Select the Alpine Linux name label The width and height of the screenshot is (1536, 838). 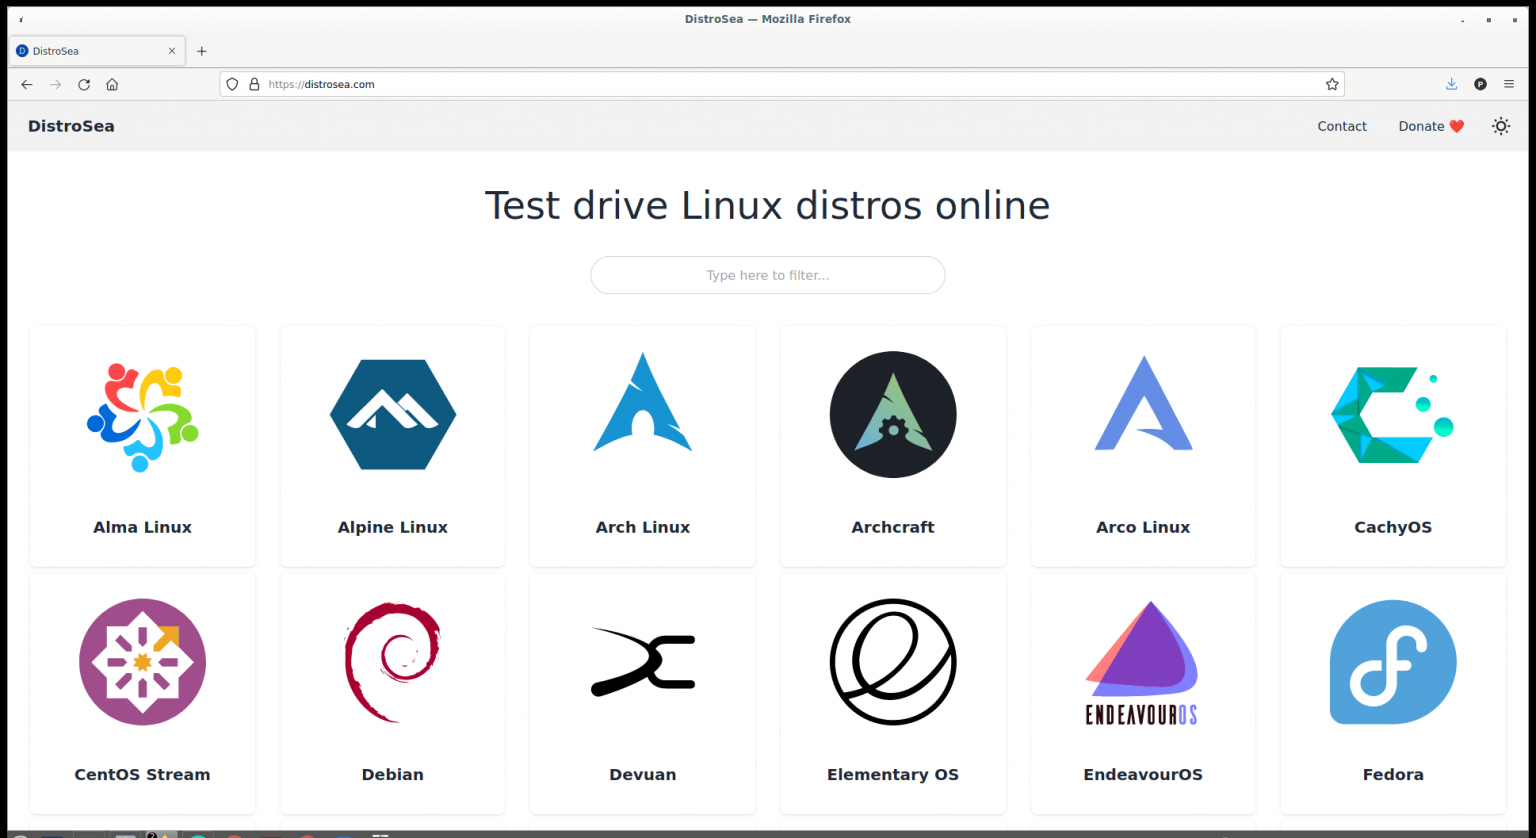coord(393,527)
